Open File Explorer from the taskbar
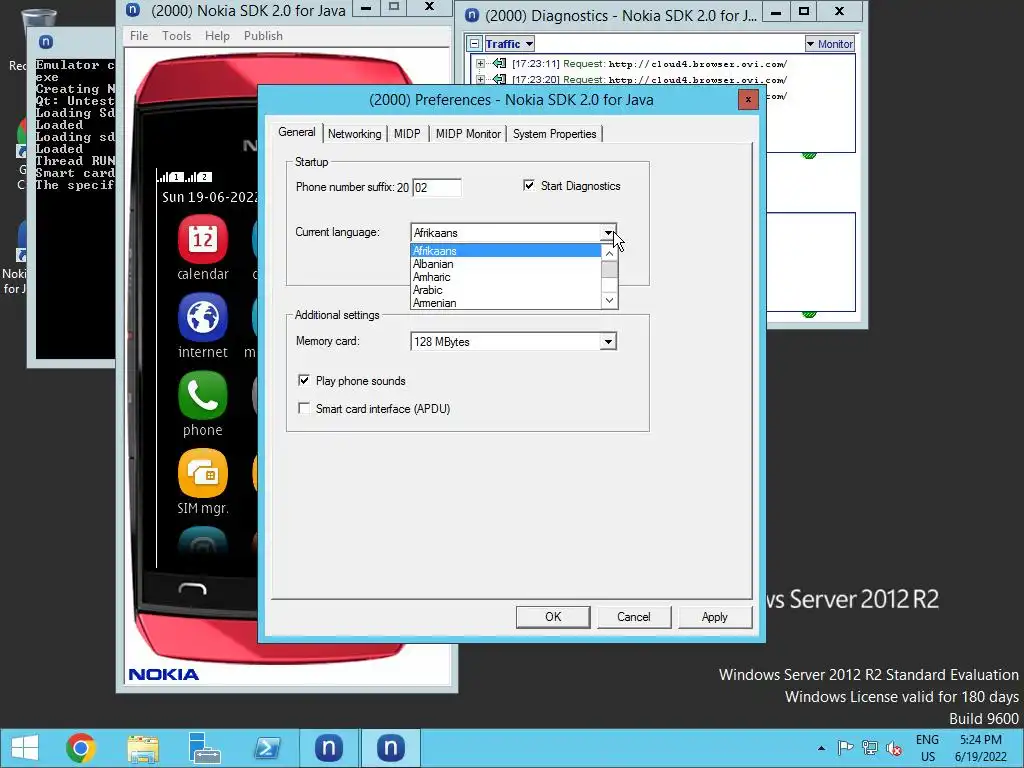This screenshot has width=1024, height=768. (143, 748)
